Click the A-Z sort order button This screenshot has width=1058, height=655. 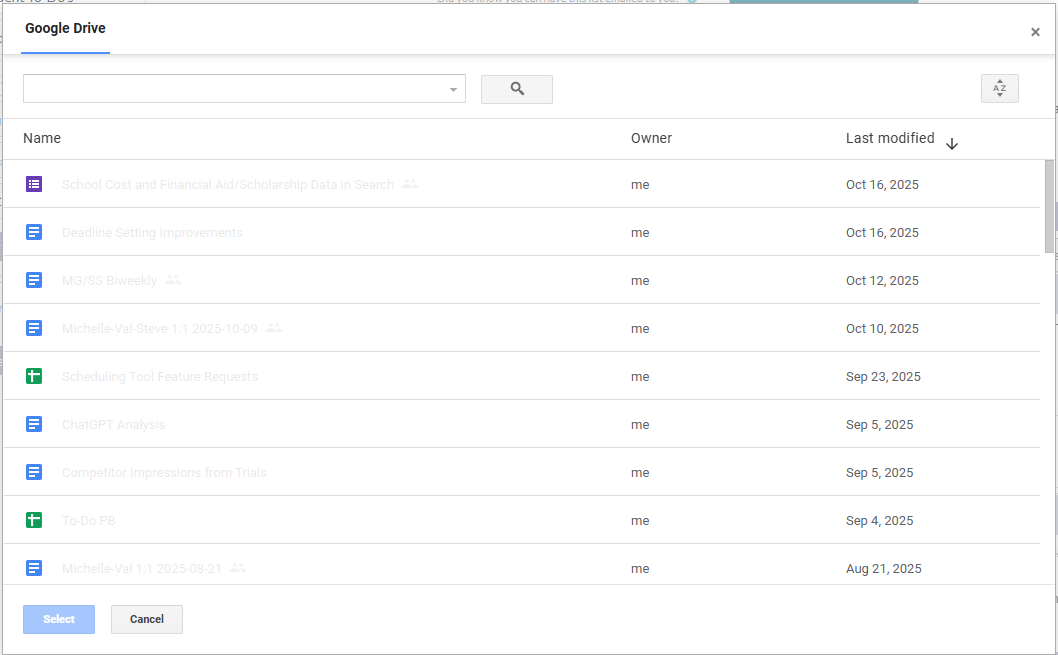click(x=999, y=88)
